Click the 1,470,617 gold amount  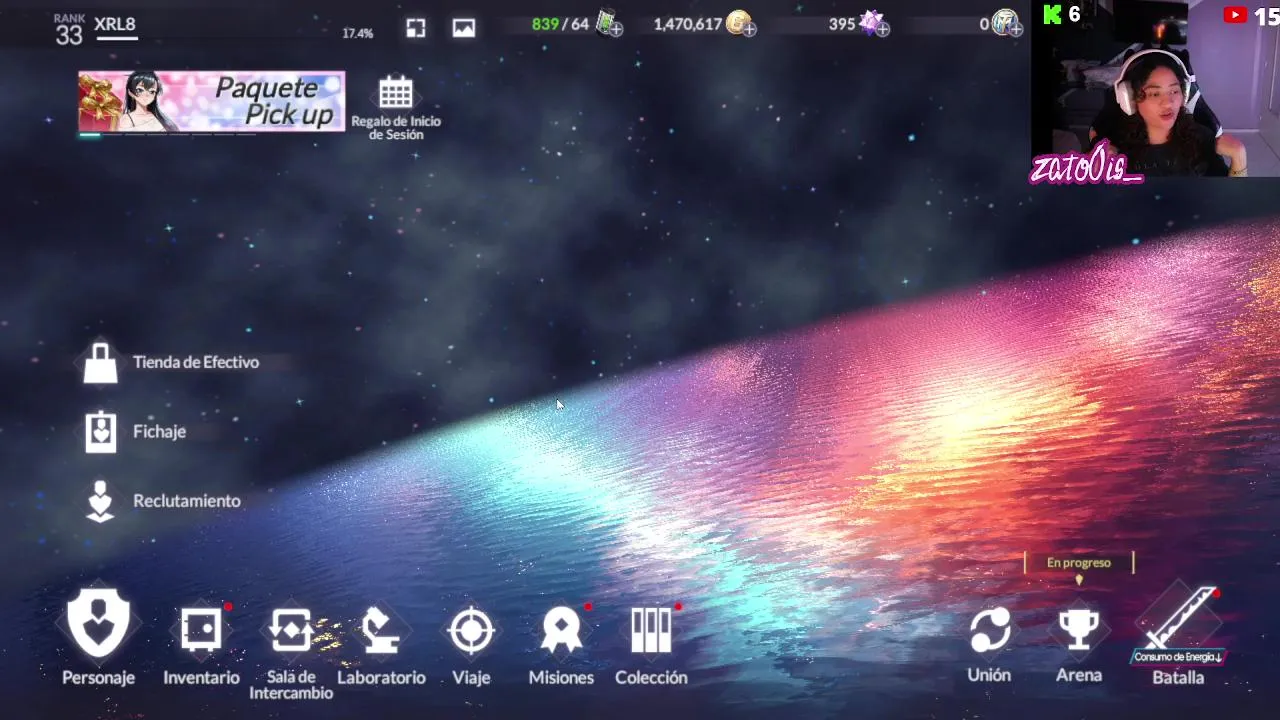pos(688,24)
